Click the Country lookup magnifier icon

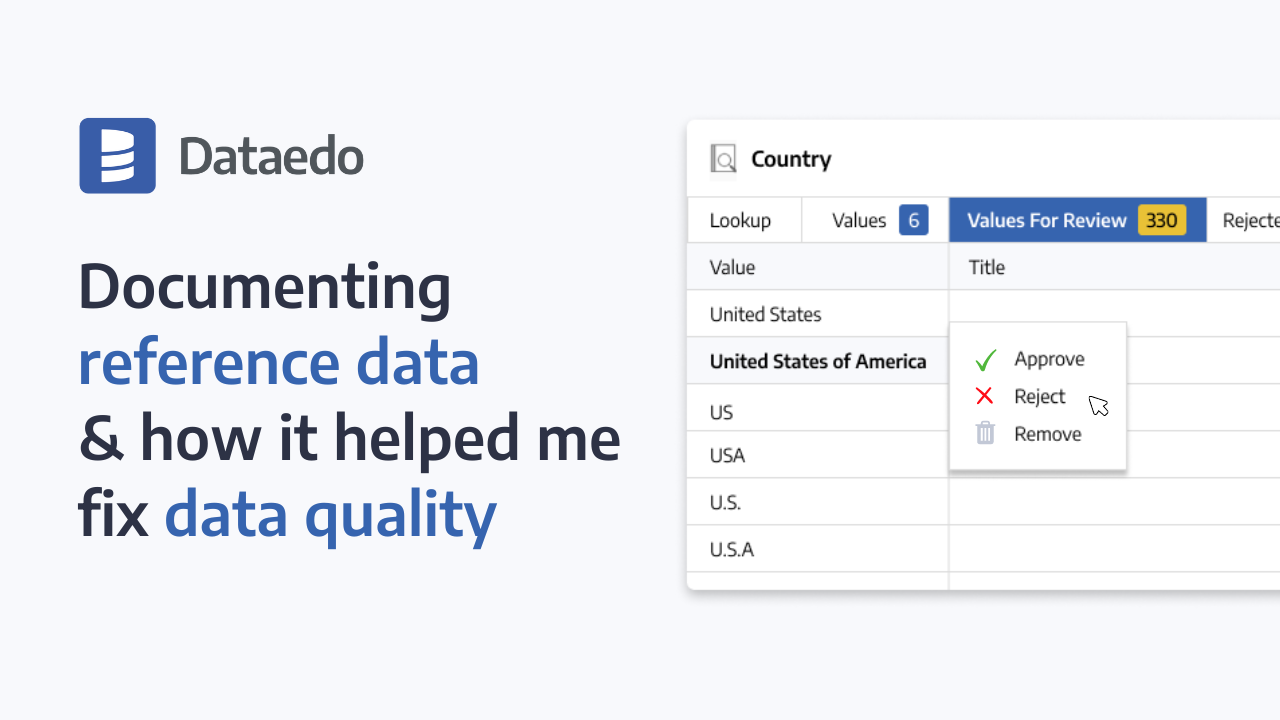[x=723, y=159]
